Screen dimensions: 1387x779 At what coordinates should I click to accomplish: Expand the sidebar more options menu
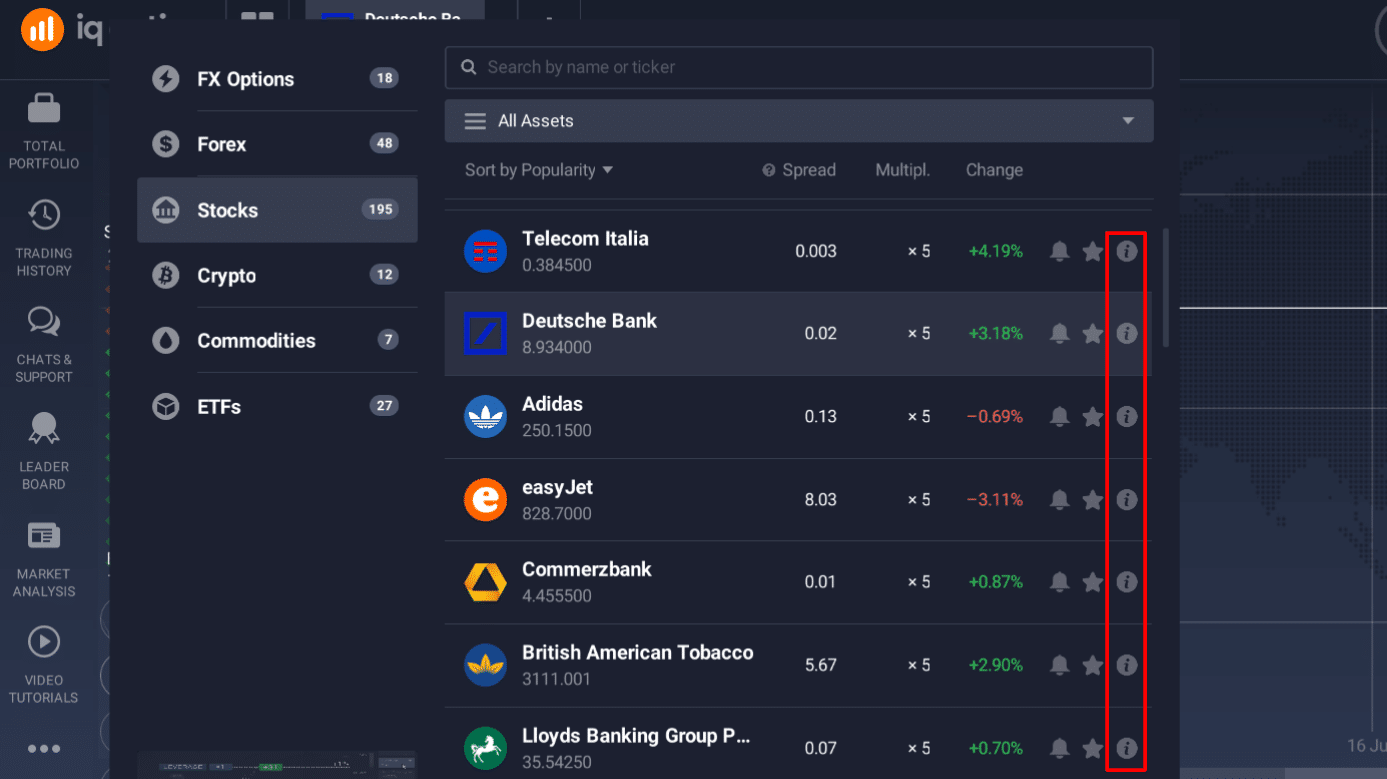(43, 748)
